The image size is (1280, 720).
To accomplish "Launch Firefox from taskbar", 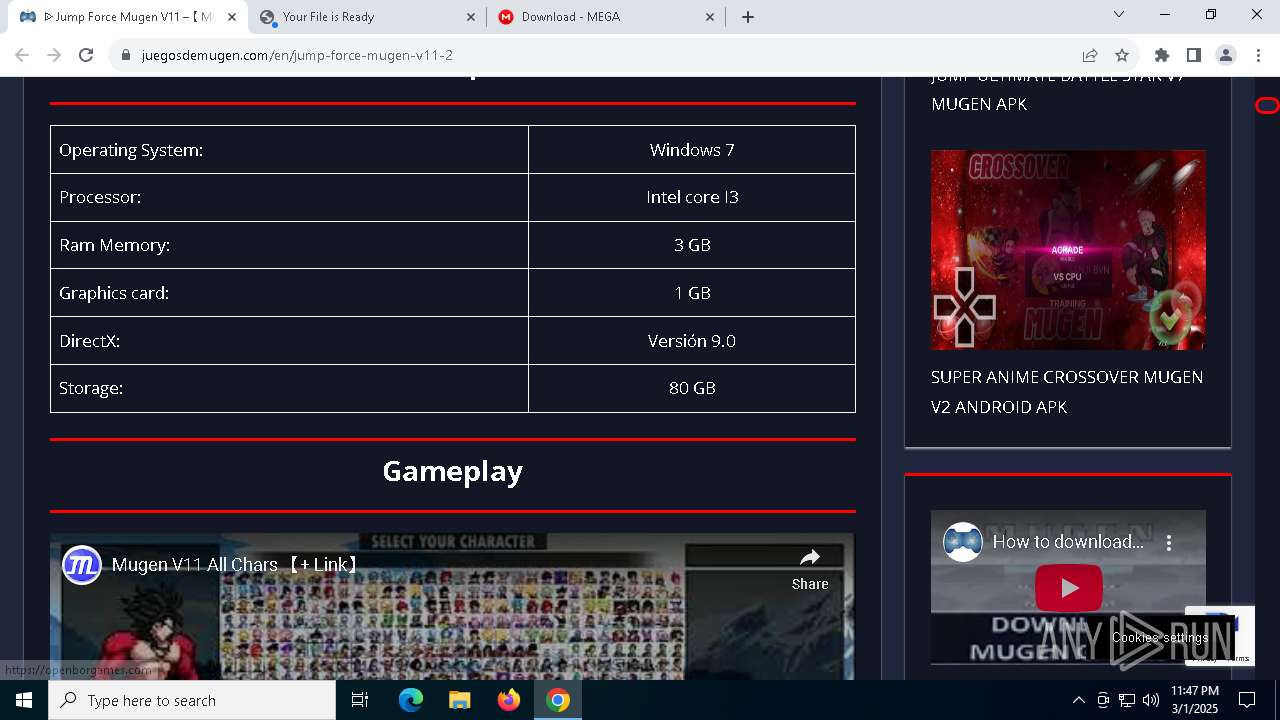I will click(x=509, y=700).
